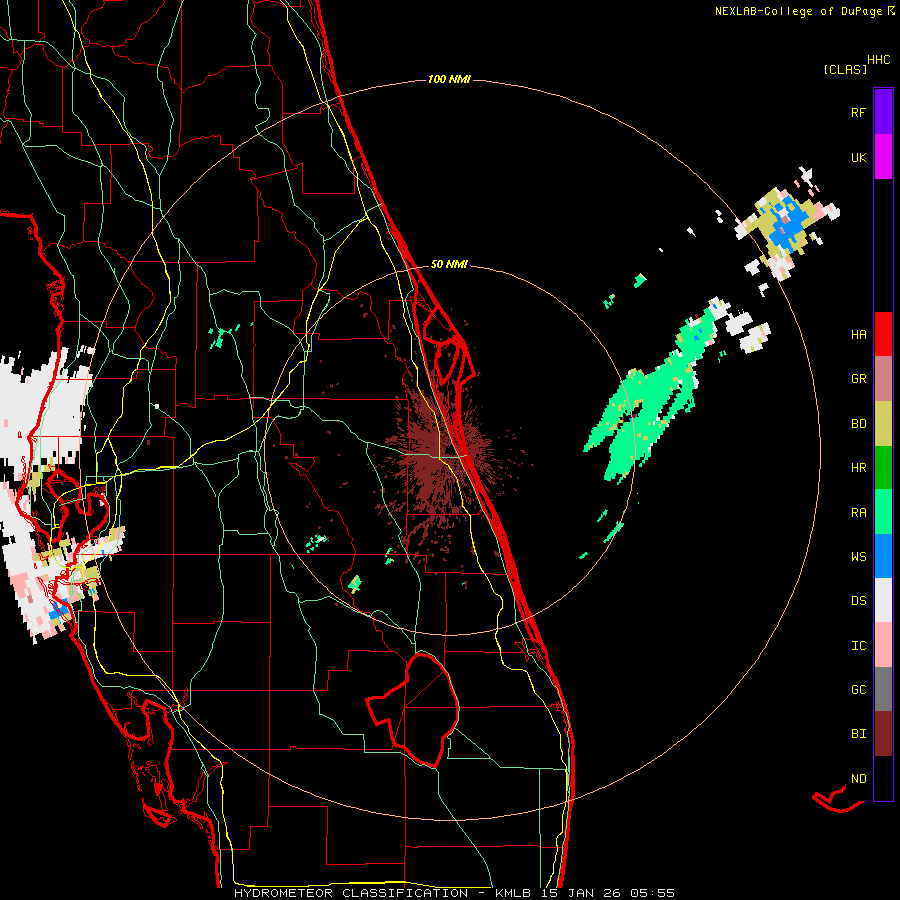Click the "GC" legend label
The image size is (900, 900).
coord(858,689)
